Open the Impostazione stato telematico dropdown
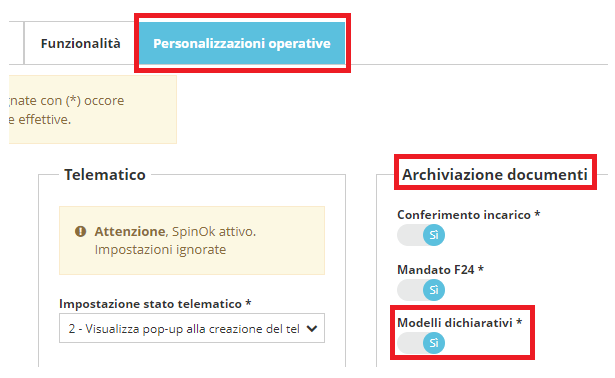Image resolution: width=615 pixels, height=378 pixels. pos(192,328)
